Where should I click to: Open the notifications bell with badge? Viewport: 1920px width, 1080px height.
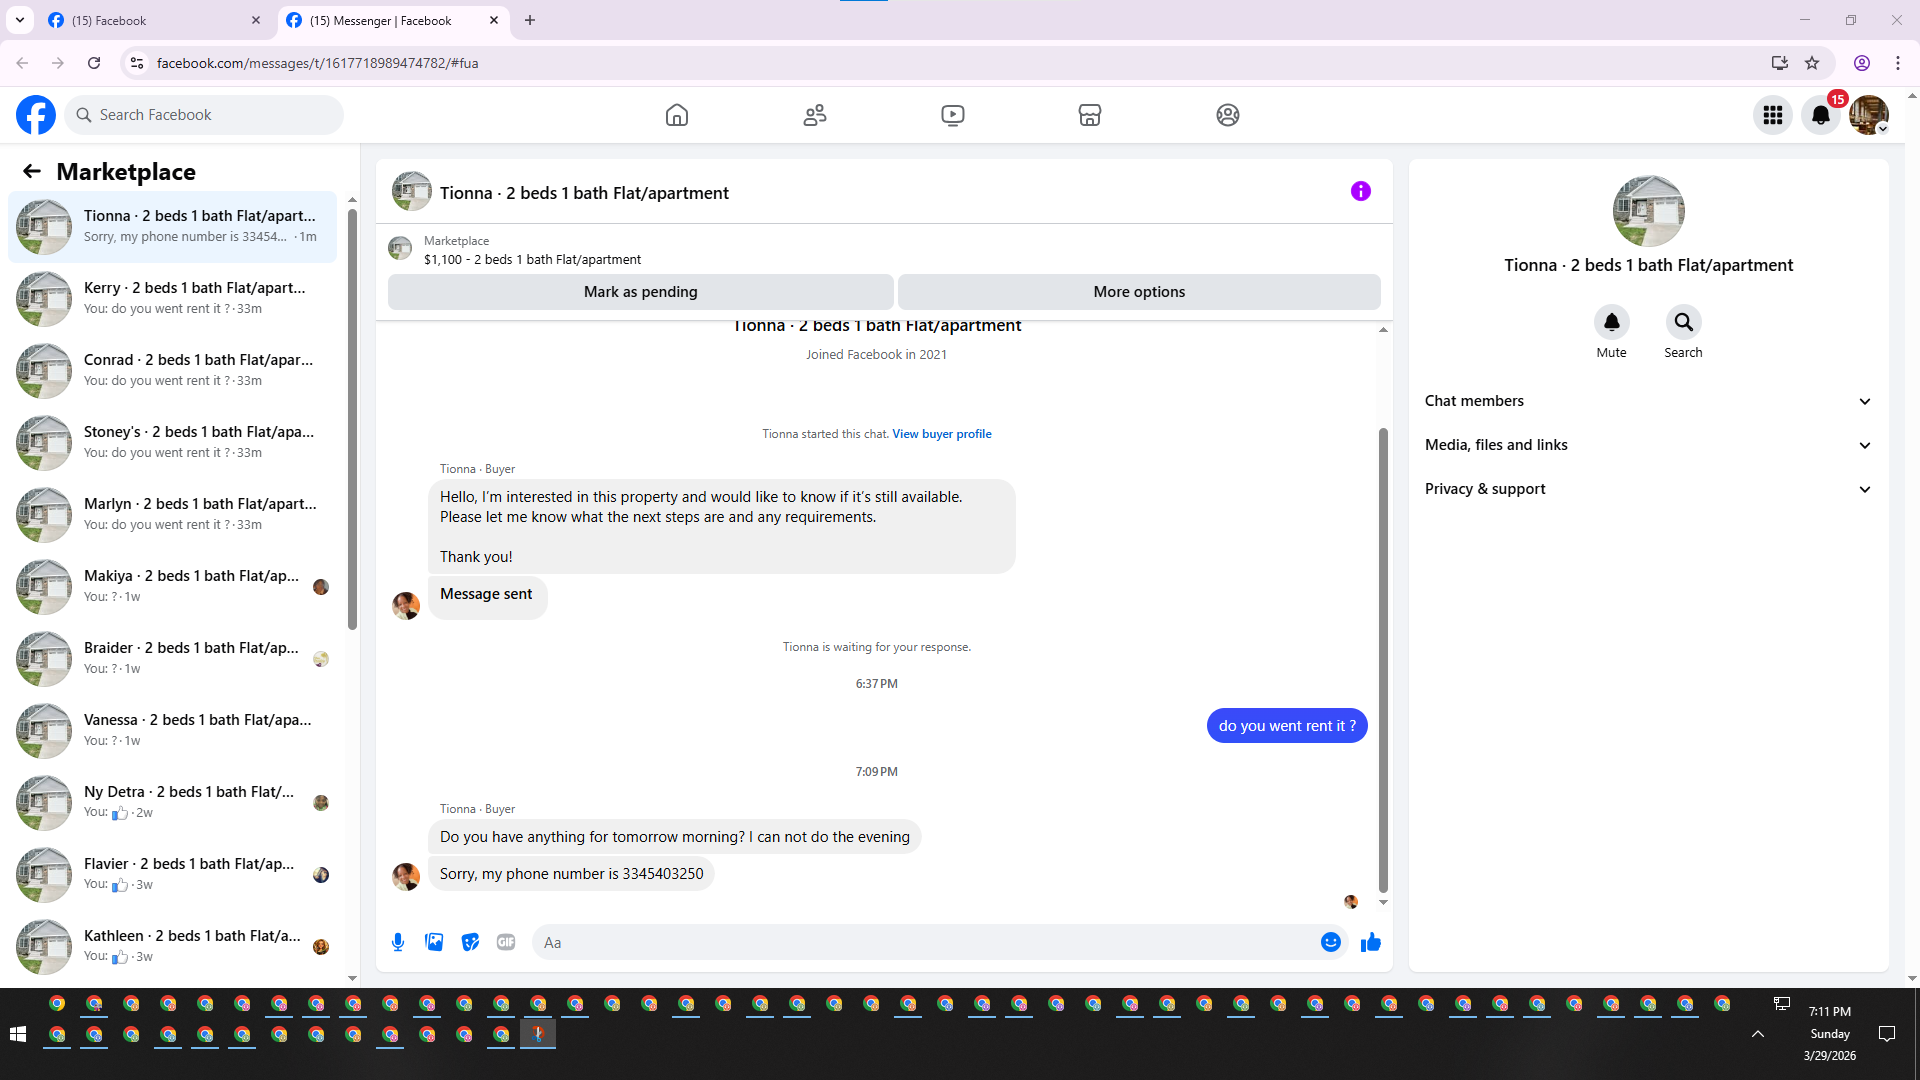coord(1821,115)
